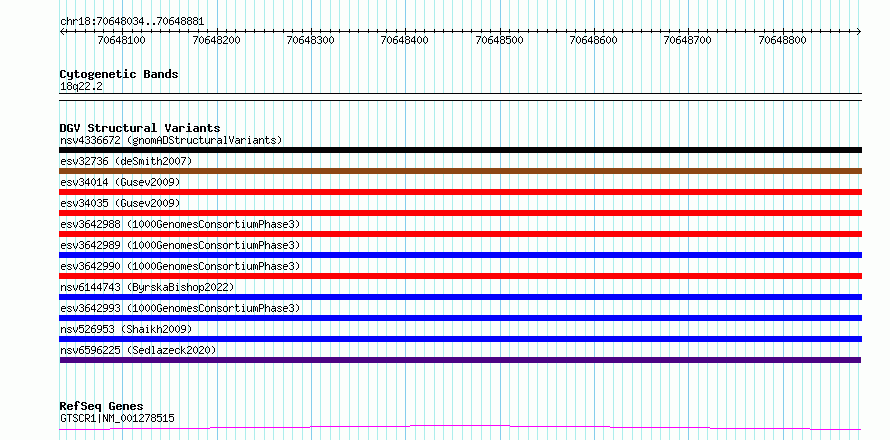Open the nsv6144743 (ByrskaBishop2022) label
Screen dimensions: 890x440
pos(147,287)
